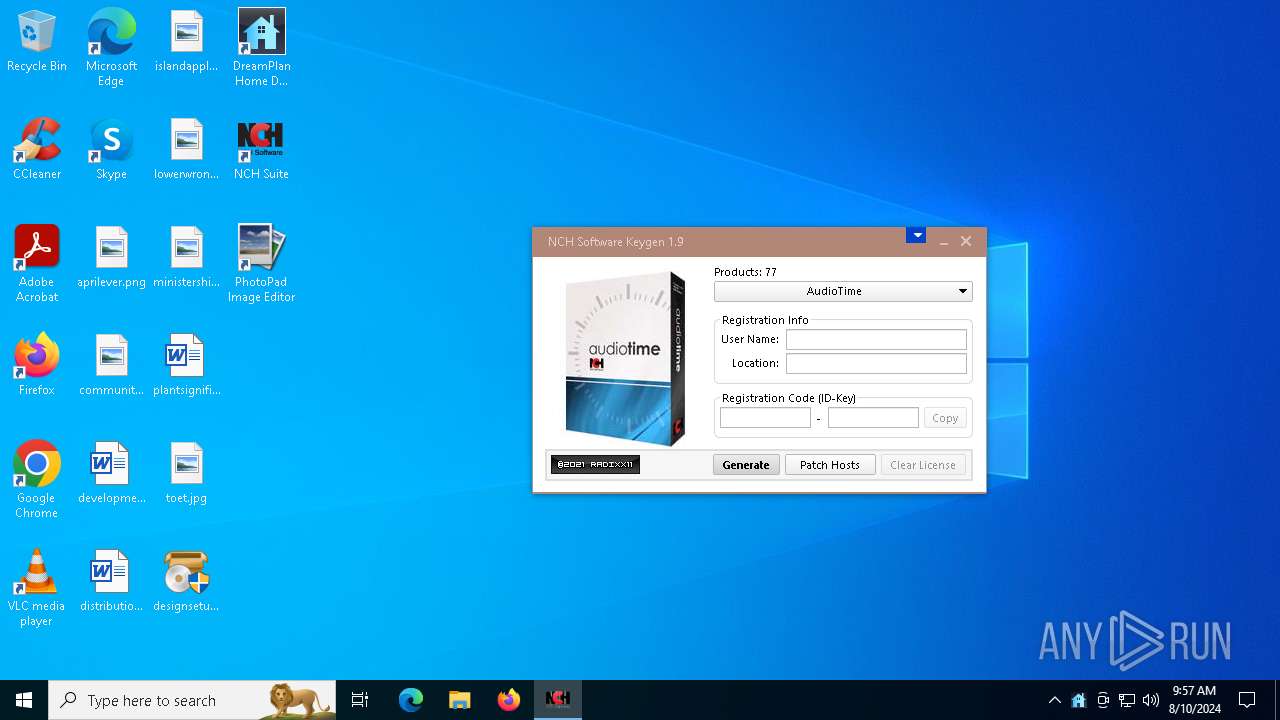Open Edge from the taskbar

tap(411, 700)
